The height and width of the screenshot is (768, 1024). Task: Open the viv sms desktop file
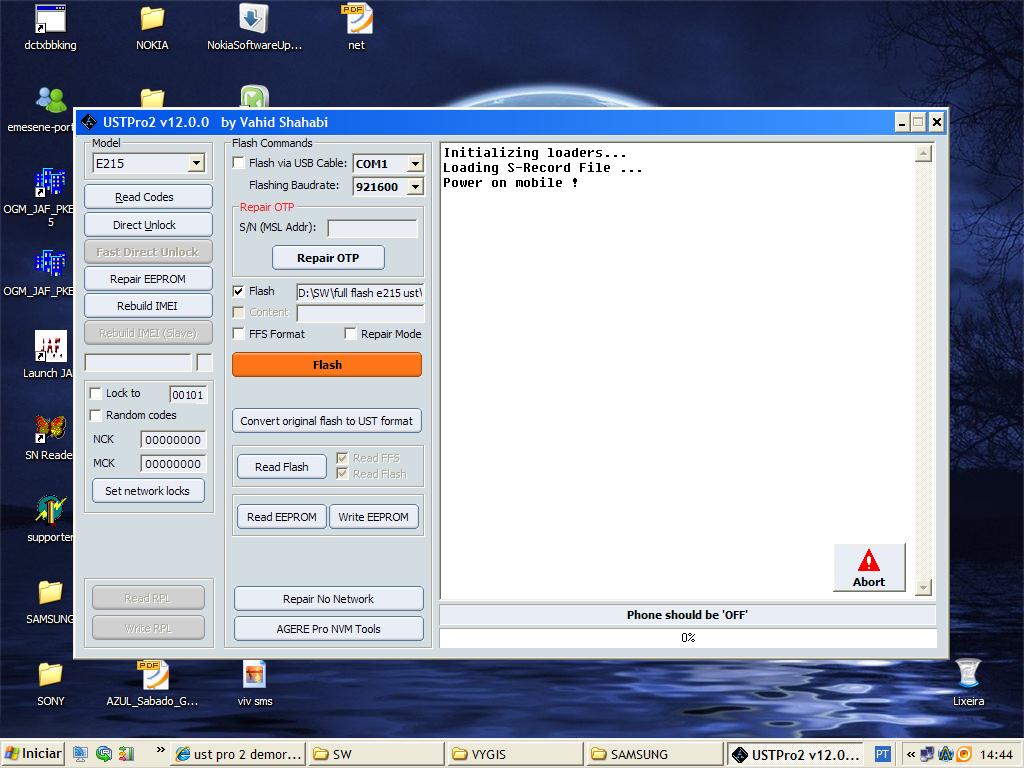point(255,684)
